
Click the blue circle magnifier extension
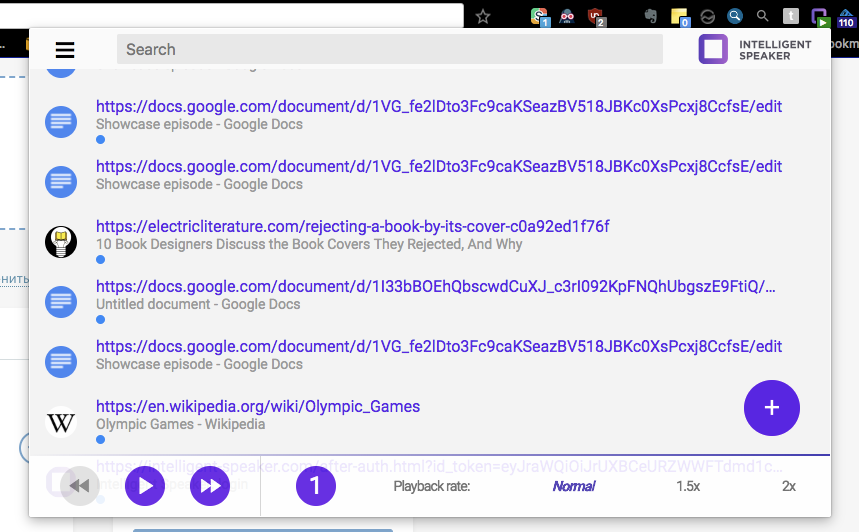pyautogui.click(x=735, y=16)
